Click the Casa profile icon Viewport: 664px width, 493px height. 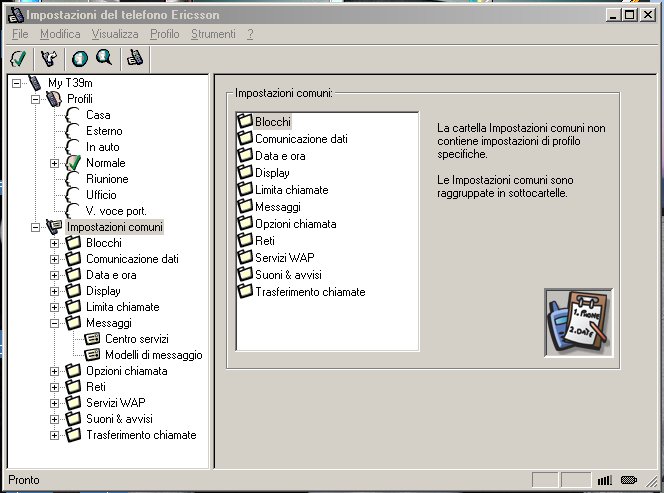(x=73, y=115)
